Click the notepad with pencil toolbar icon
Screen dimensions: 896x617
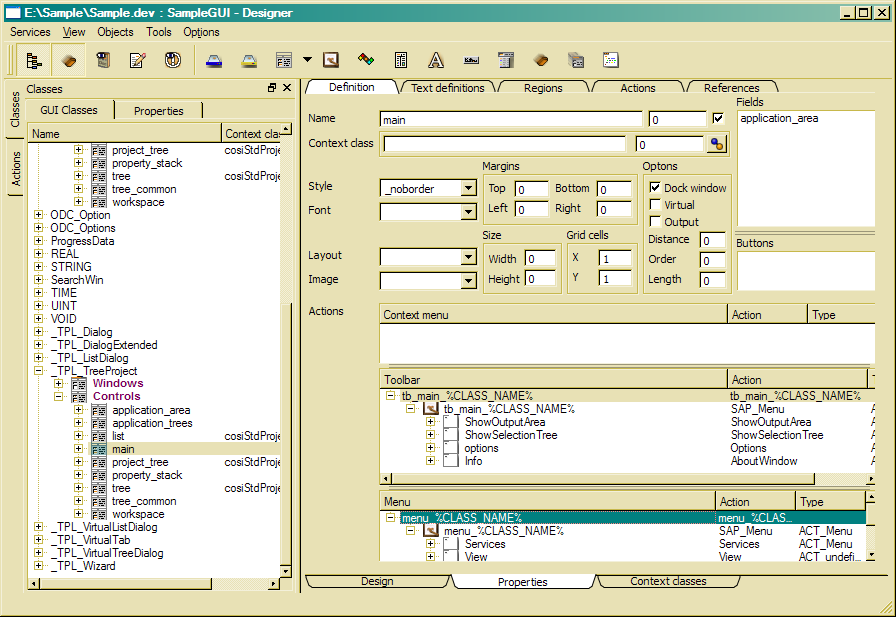click(137, 60)
